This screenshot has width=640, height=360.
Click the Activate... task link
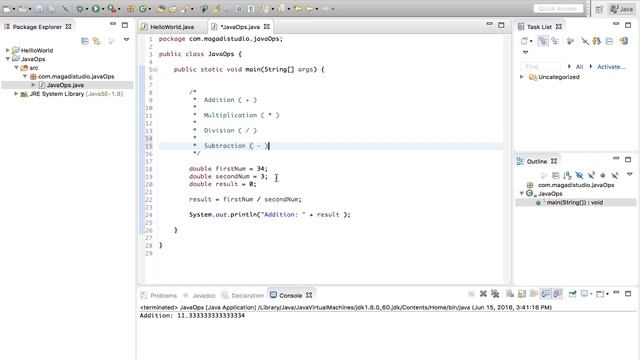[x=611, y=67]
